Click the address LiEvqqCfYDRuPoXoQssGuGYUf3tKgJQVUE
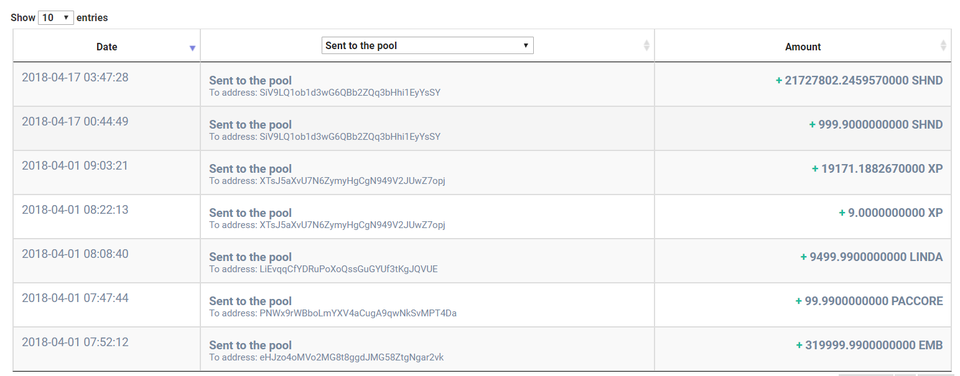960x376 pixels. (x=349, y=269)
